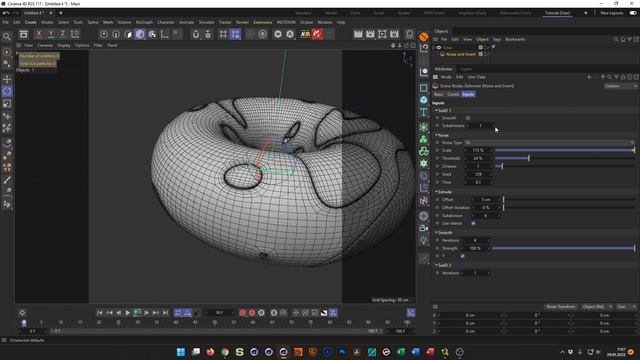Screen dimensions: 640x360
Task: Jump to the end of the timeline
Action: point(165,313)
